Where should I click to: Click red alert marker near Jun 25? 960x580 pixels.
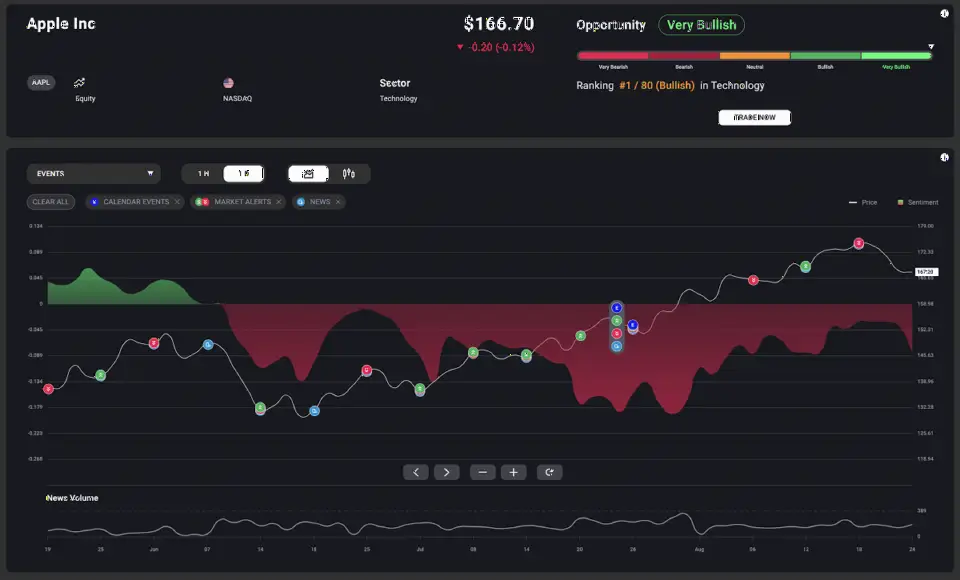[366, 370]
